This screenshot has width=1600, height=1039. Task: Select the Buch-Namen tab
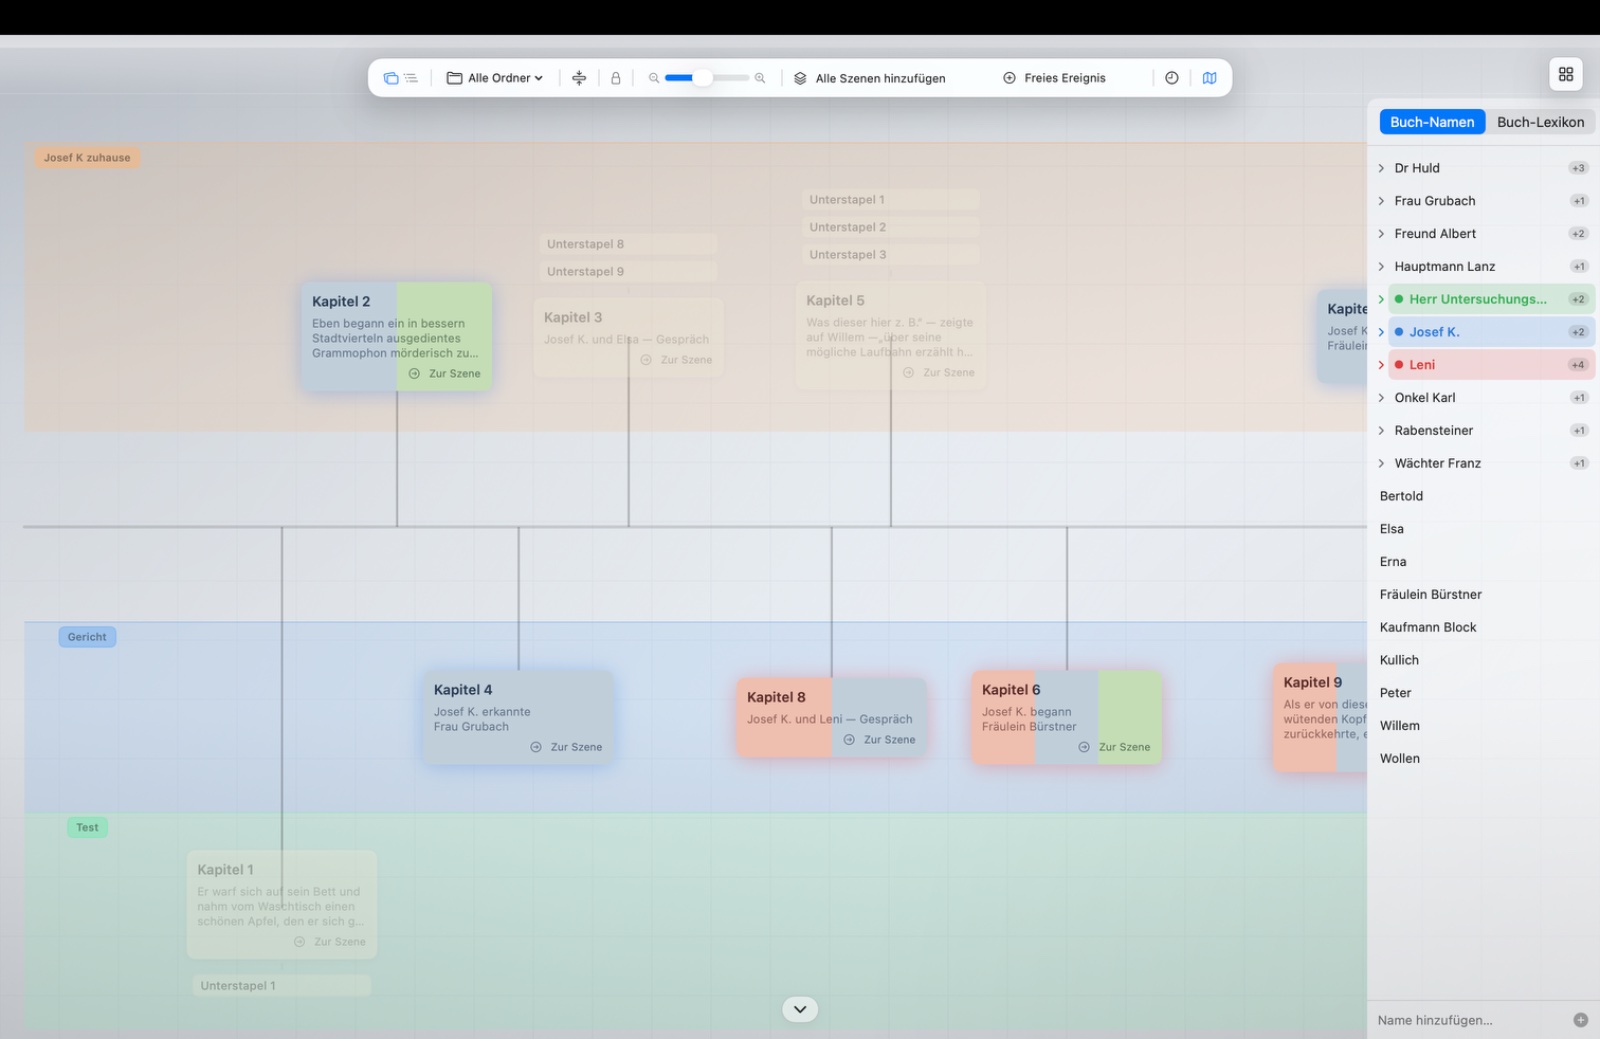[1432, 122]
